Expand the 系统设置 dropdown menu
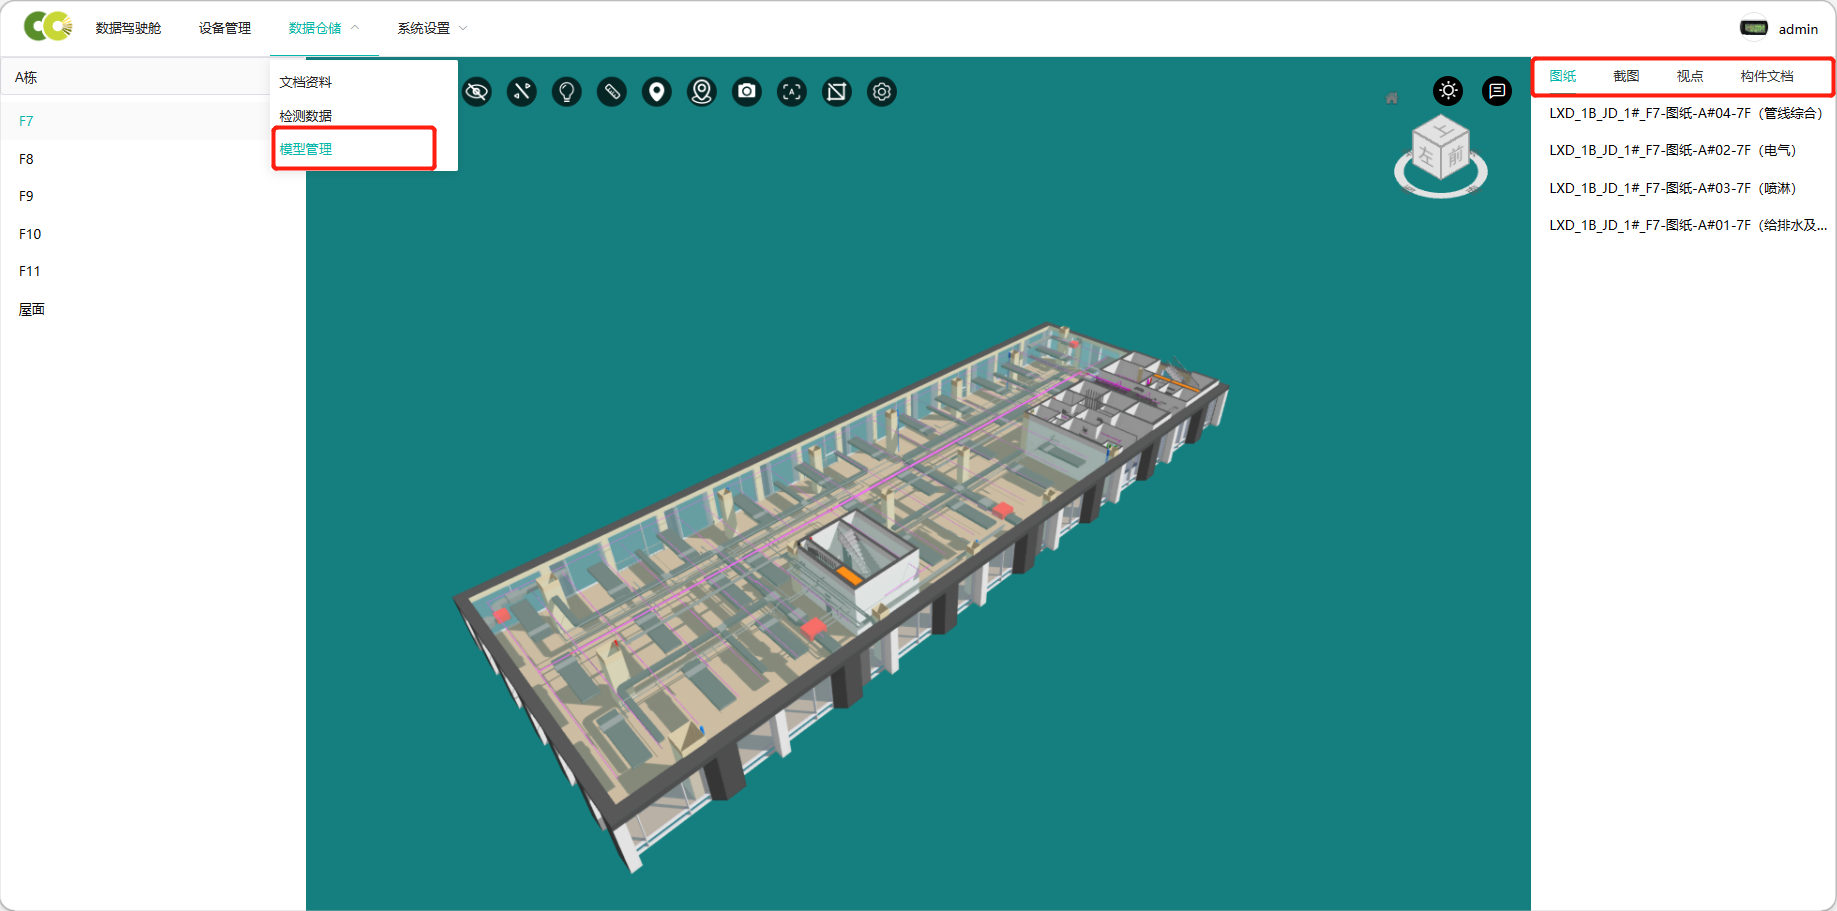 [432, 28]
